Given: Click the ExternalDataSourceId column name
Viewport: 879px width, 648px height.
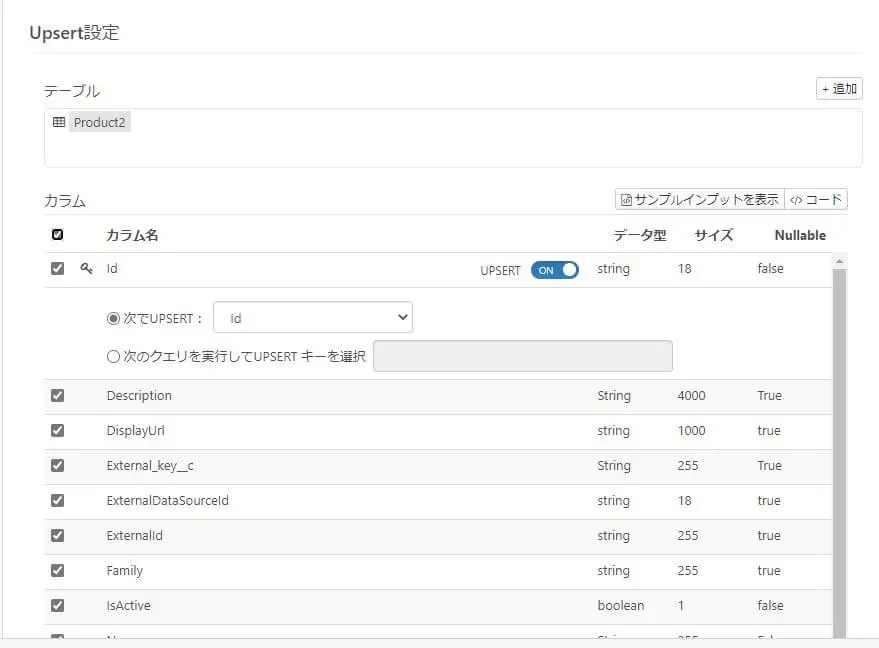Looking at the screenshot, I should point(168,501).
